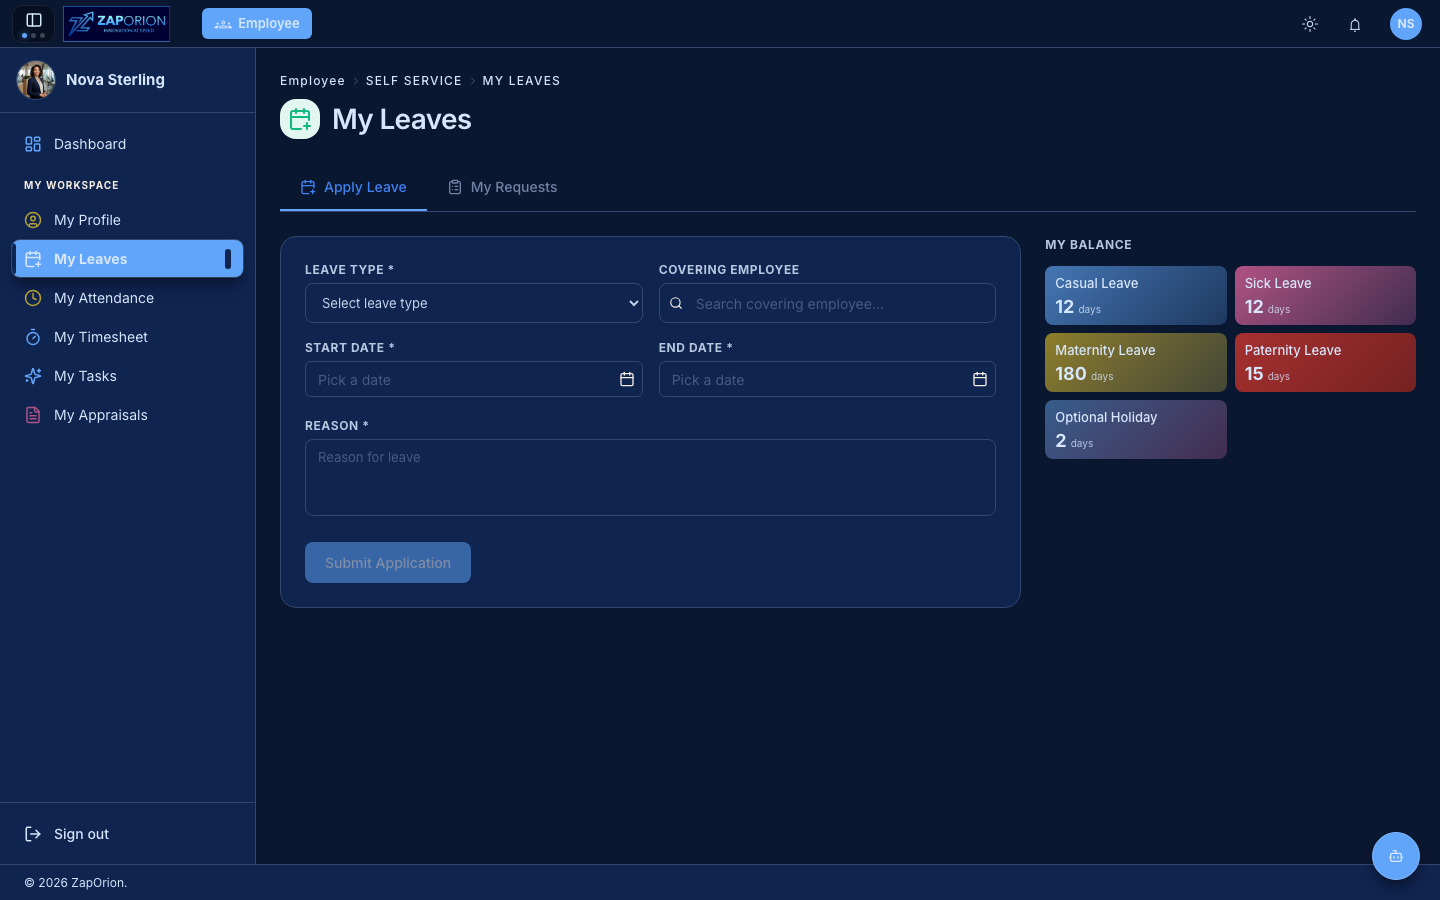Sign out of the account

[128, 834]
